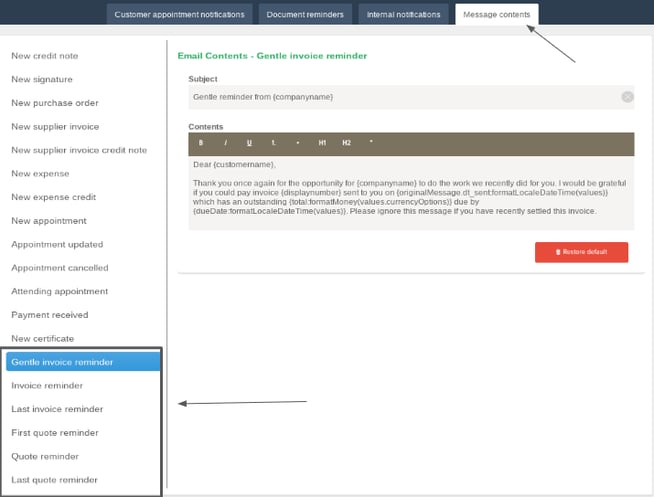
Task: Open New supplier invoice template
Action: click(55, 127)
